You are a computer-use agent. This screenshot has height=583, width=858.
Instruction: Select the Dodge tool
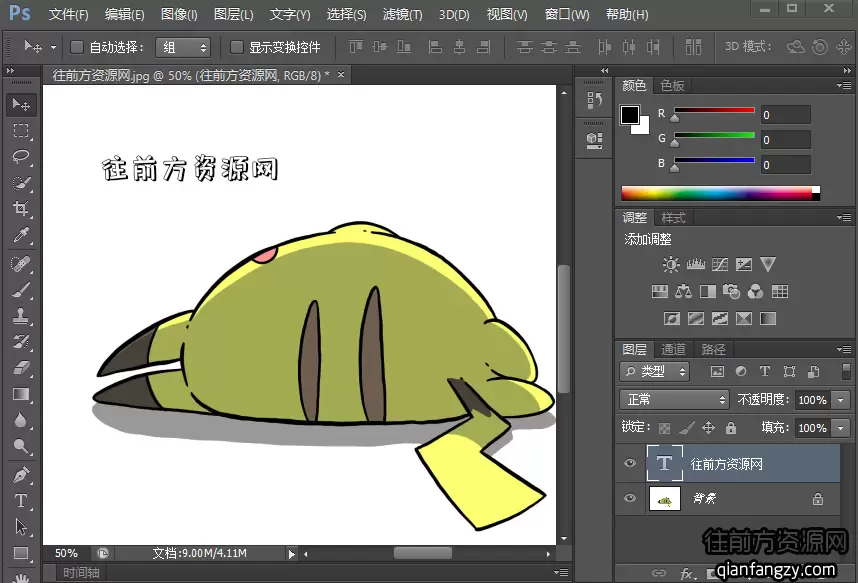click(x=21, y=446)
